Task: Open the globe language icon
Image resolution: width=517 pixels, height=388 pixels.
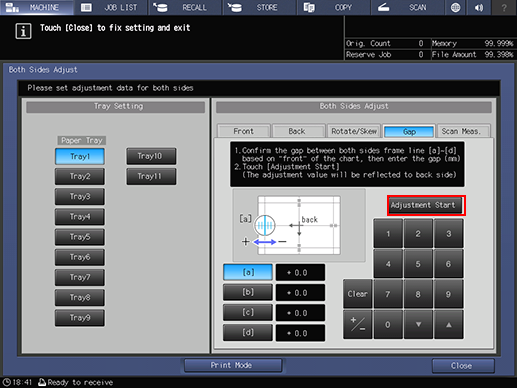Action: tap(455, 7)
